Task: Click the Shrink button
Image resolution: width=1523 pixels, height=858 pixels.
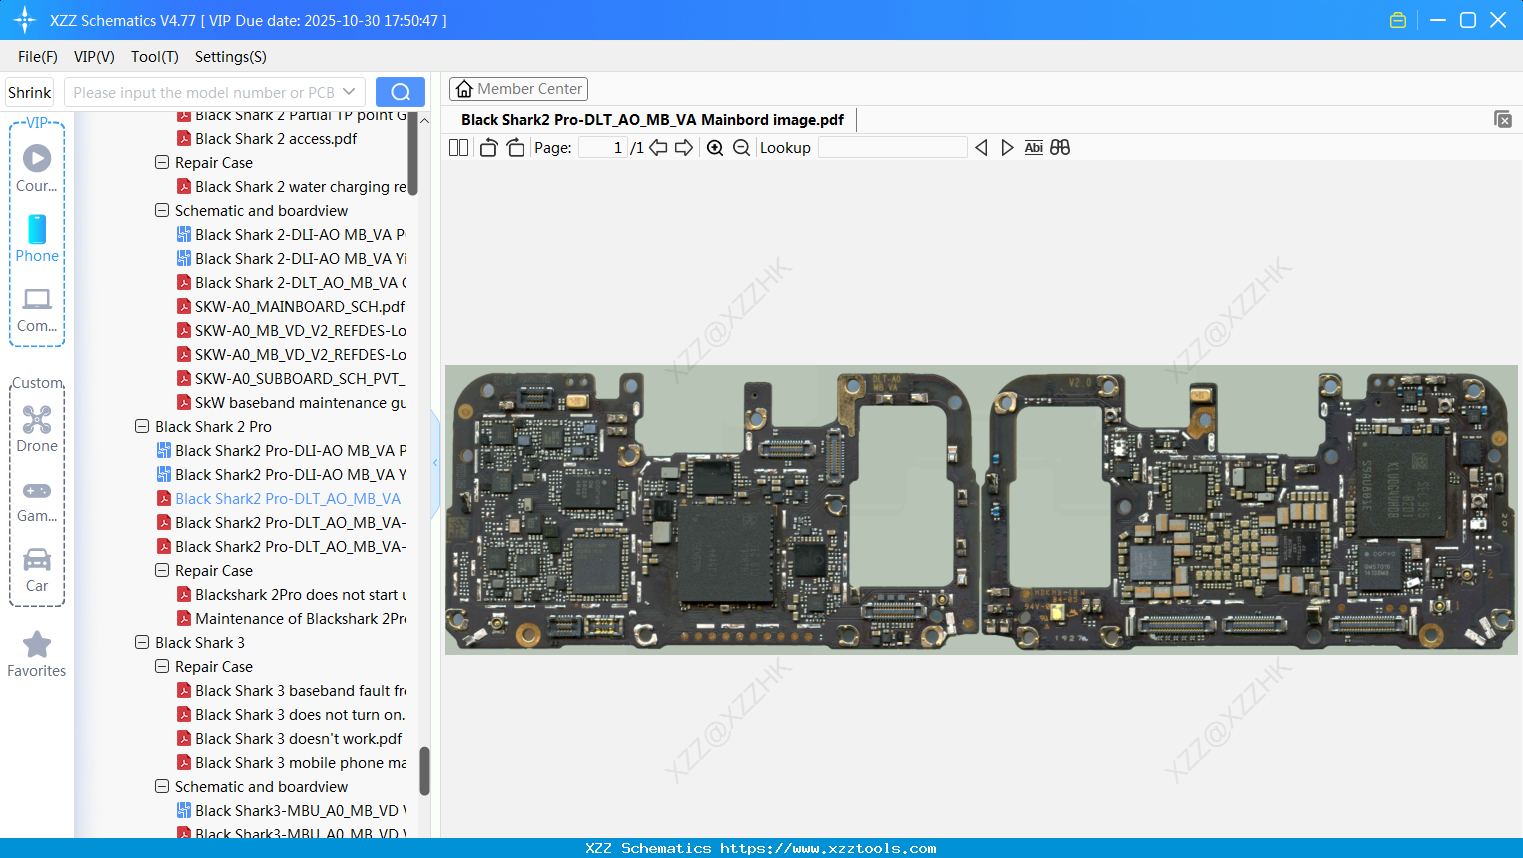Action: (29, 91)
